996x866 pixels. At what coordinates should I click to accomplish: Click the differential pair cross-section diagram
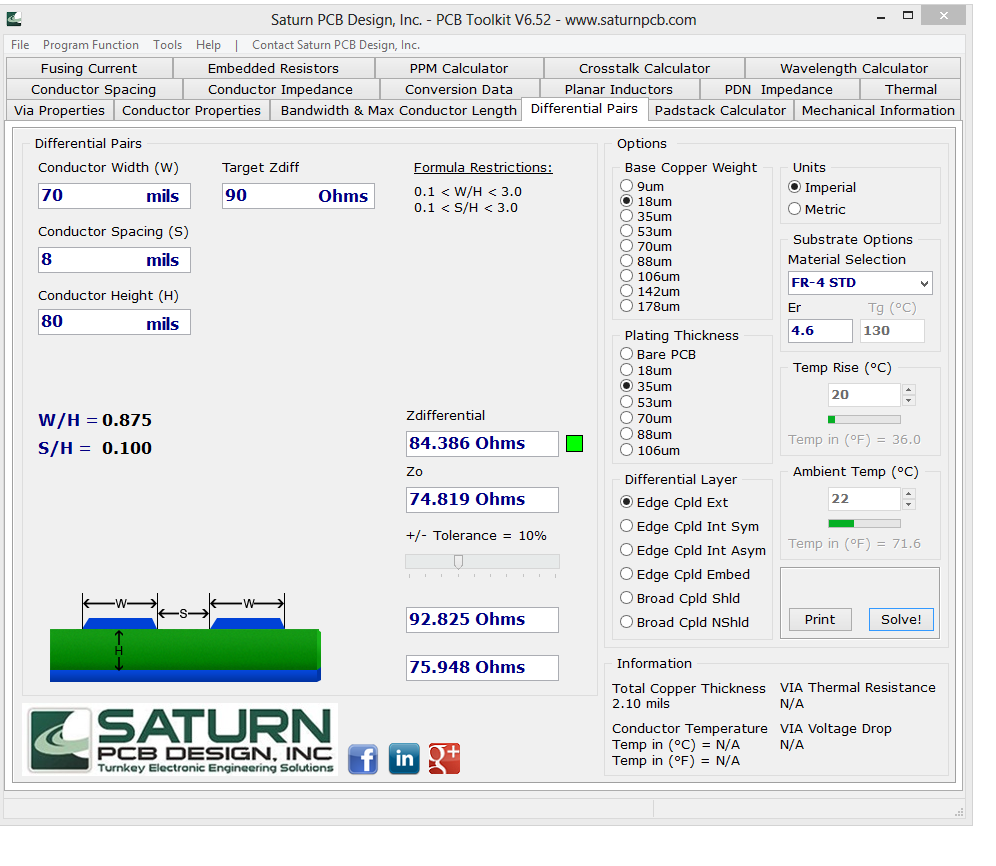[x=185, y=637]
